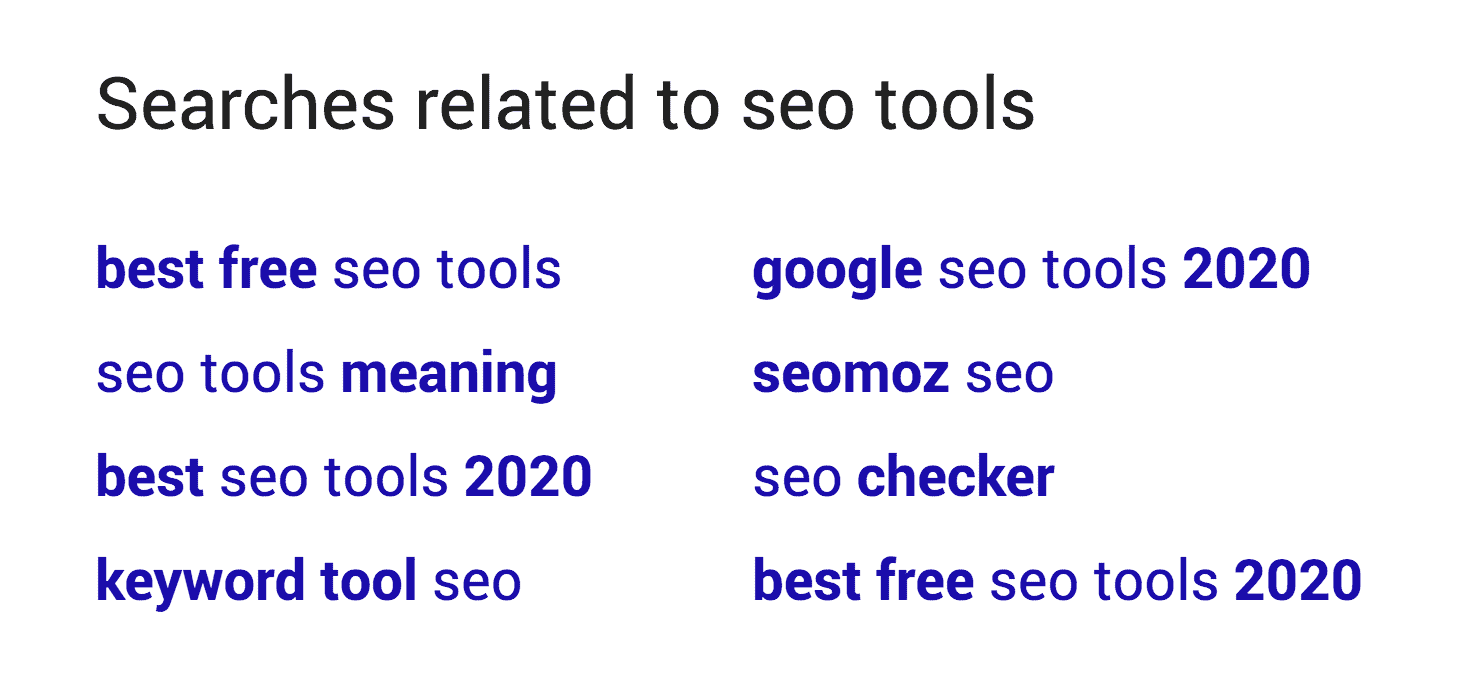This screenshot has width=1480, height=700.
Task: Click the "Searches related to seo tools" heading
Action: [566, 104]
